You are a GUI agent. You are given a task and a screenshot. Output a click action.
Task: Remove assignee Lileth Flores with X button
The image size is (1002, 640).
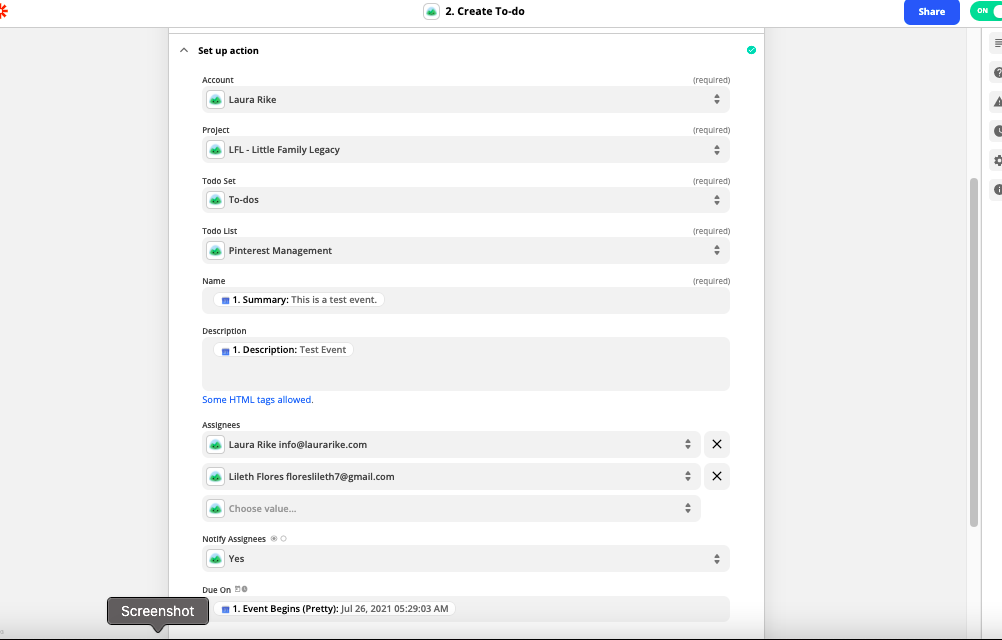717,476
